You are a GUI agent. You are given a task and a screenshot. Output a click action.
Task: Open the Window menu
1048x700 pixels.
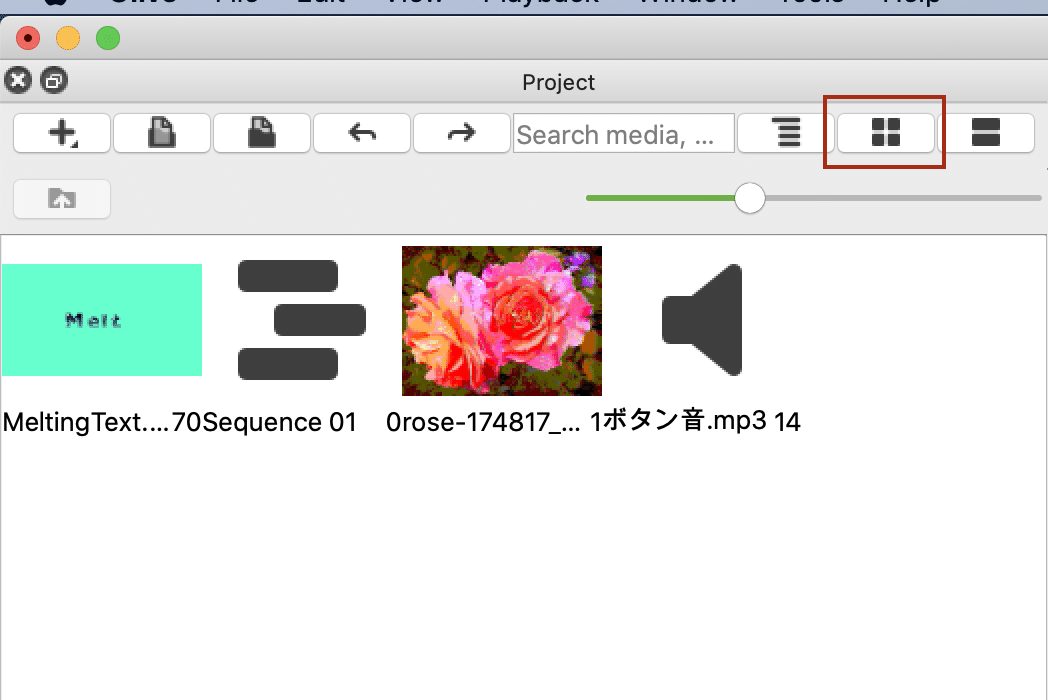click(x=688, y=2)
